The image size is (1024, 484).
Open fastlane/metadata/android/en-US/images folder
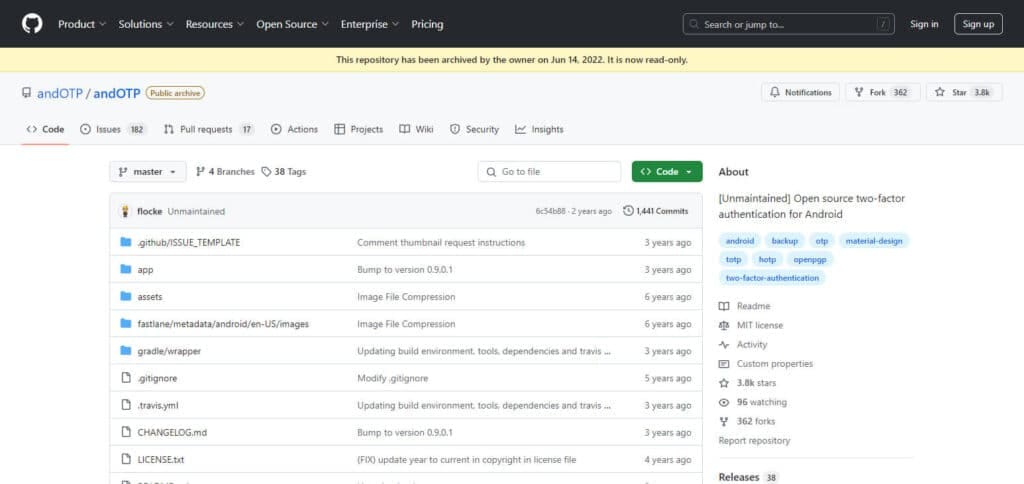223,324
